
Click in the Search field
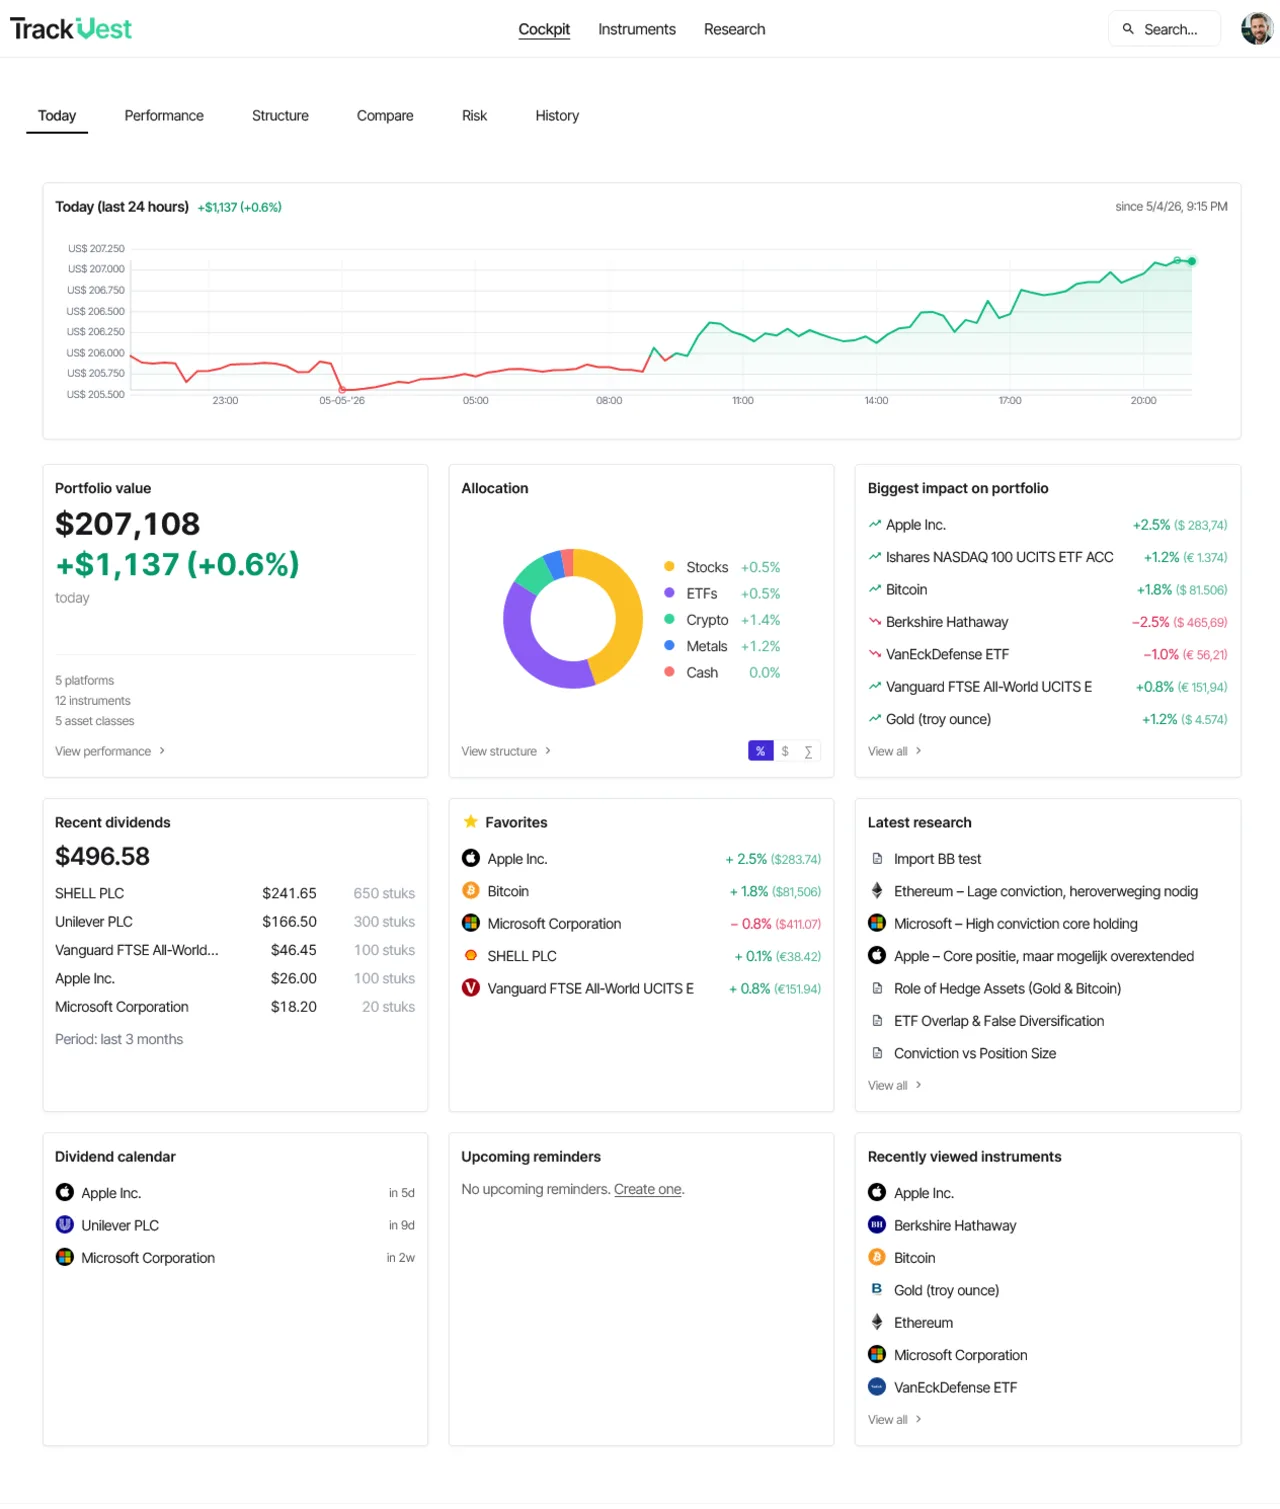[1165, 29]
